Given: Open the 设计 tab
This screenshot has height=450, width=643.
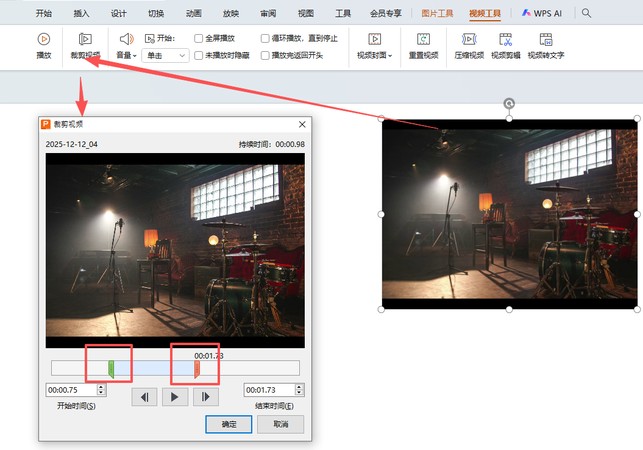Looking at the screenshot, I should coord(119,14).
